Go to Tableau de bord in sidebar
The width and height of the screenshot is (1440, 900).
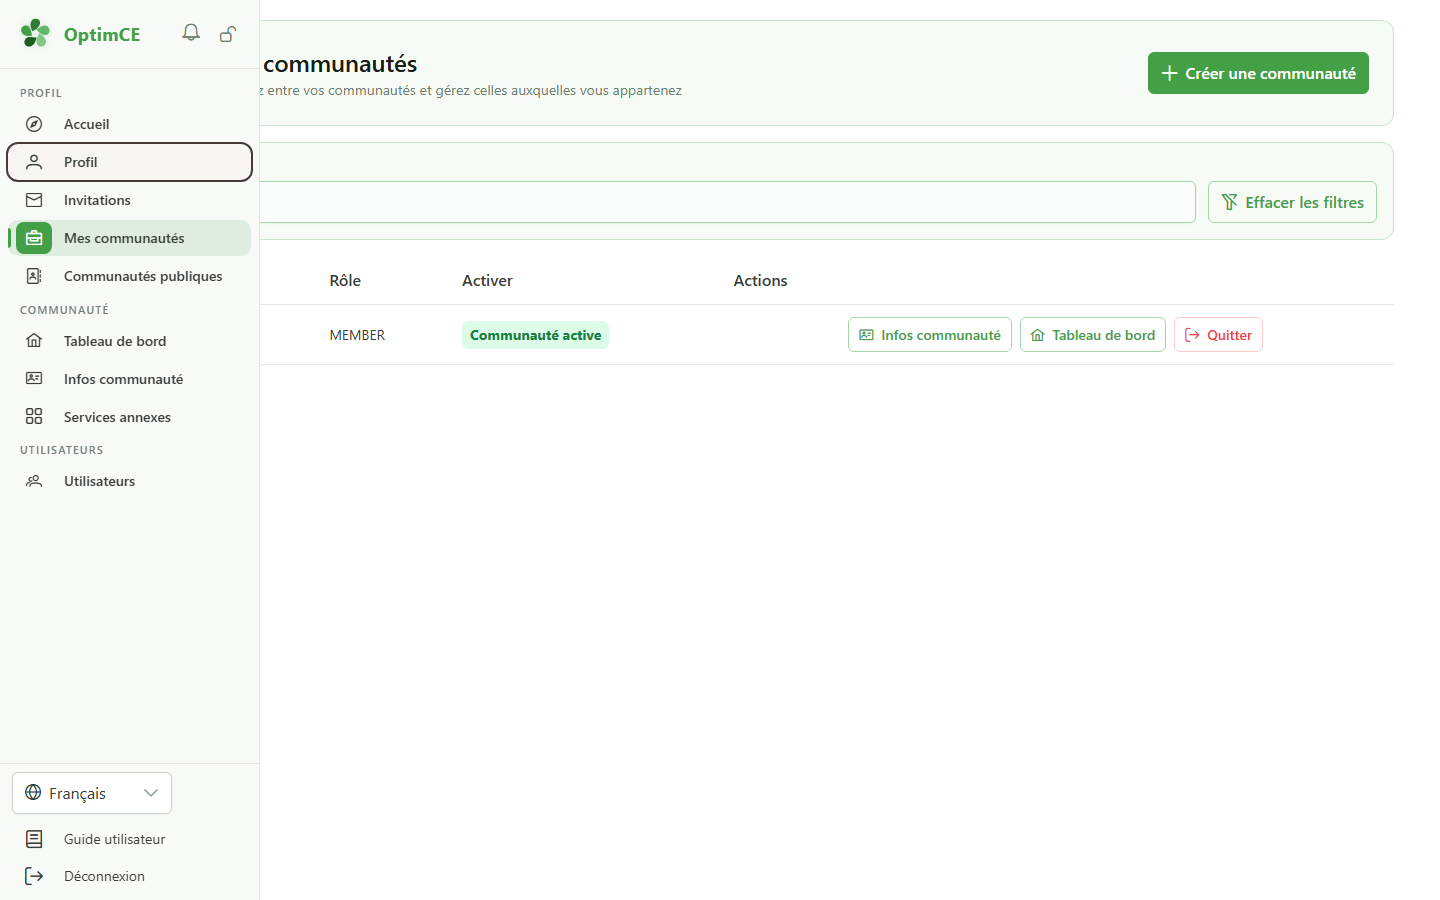coord(129,341)
